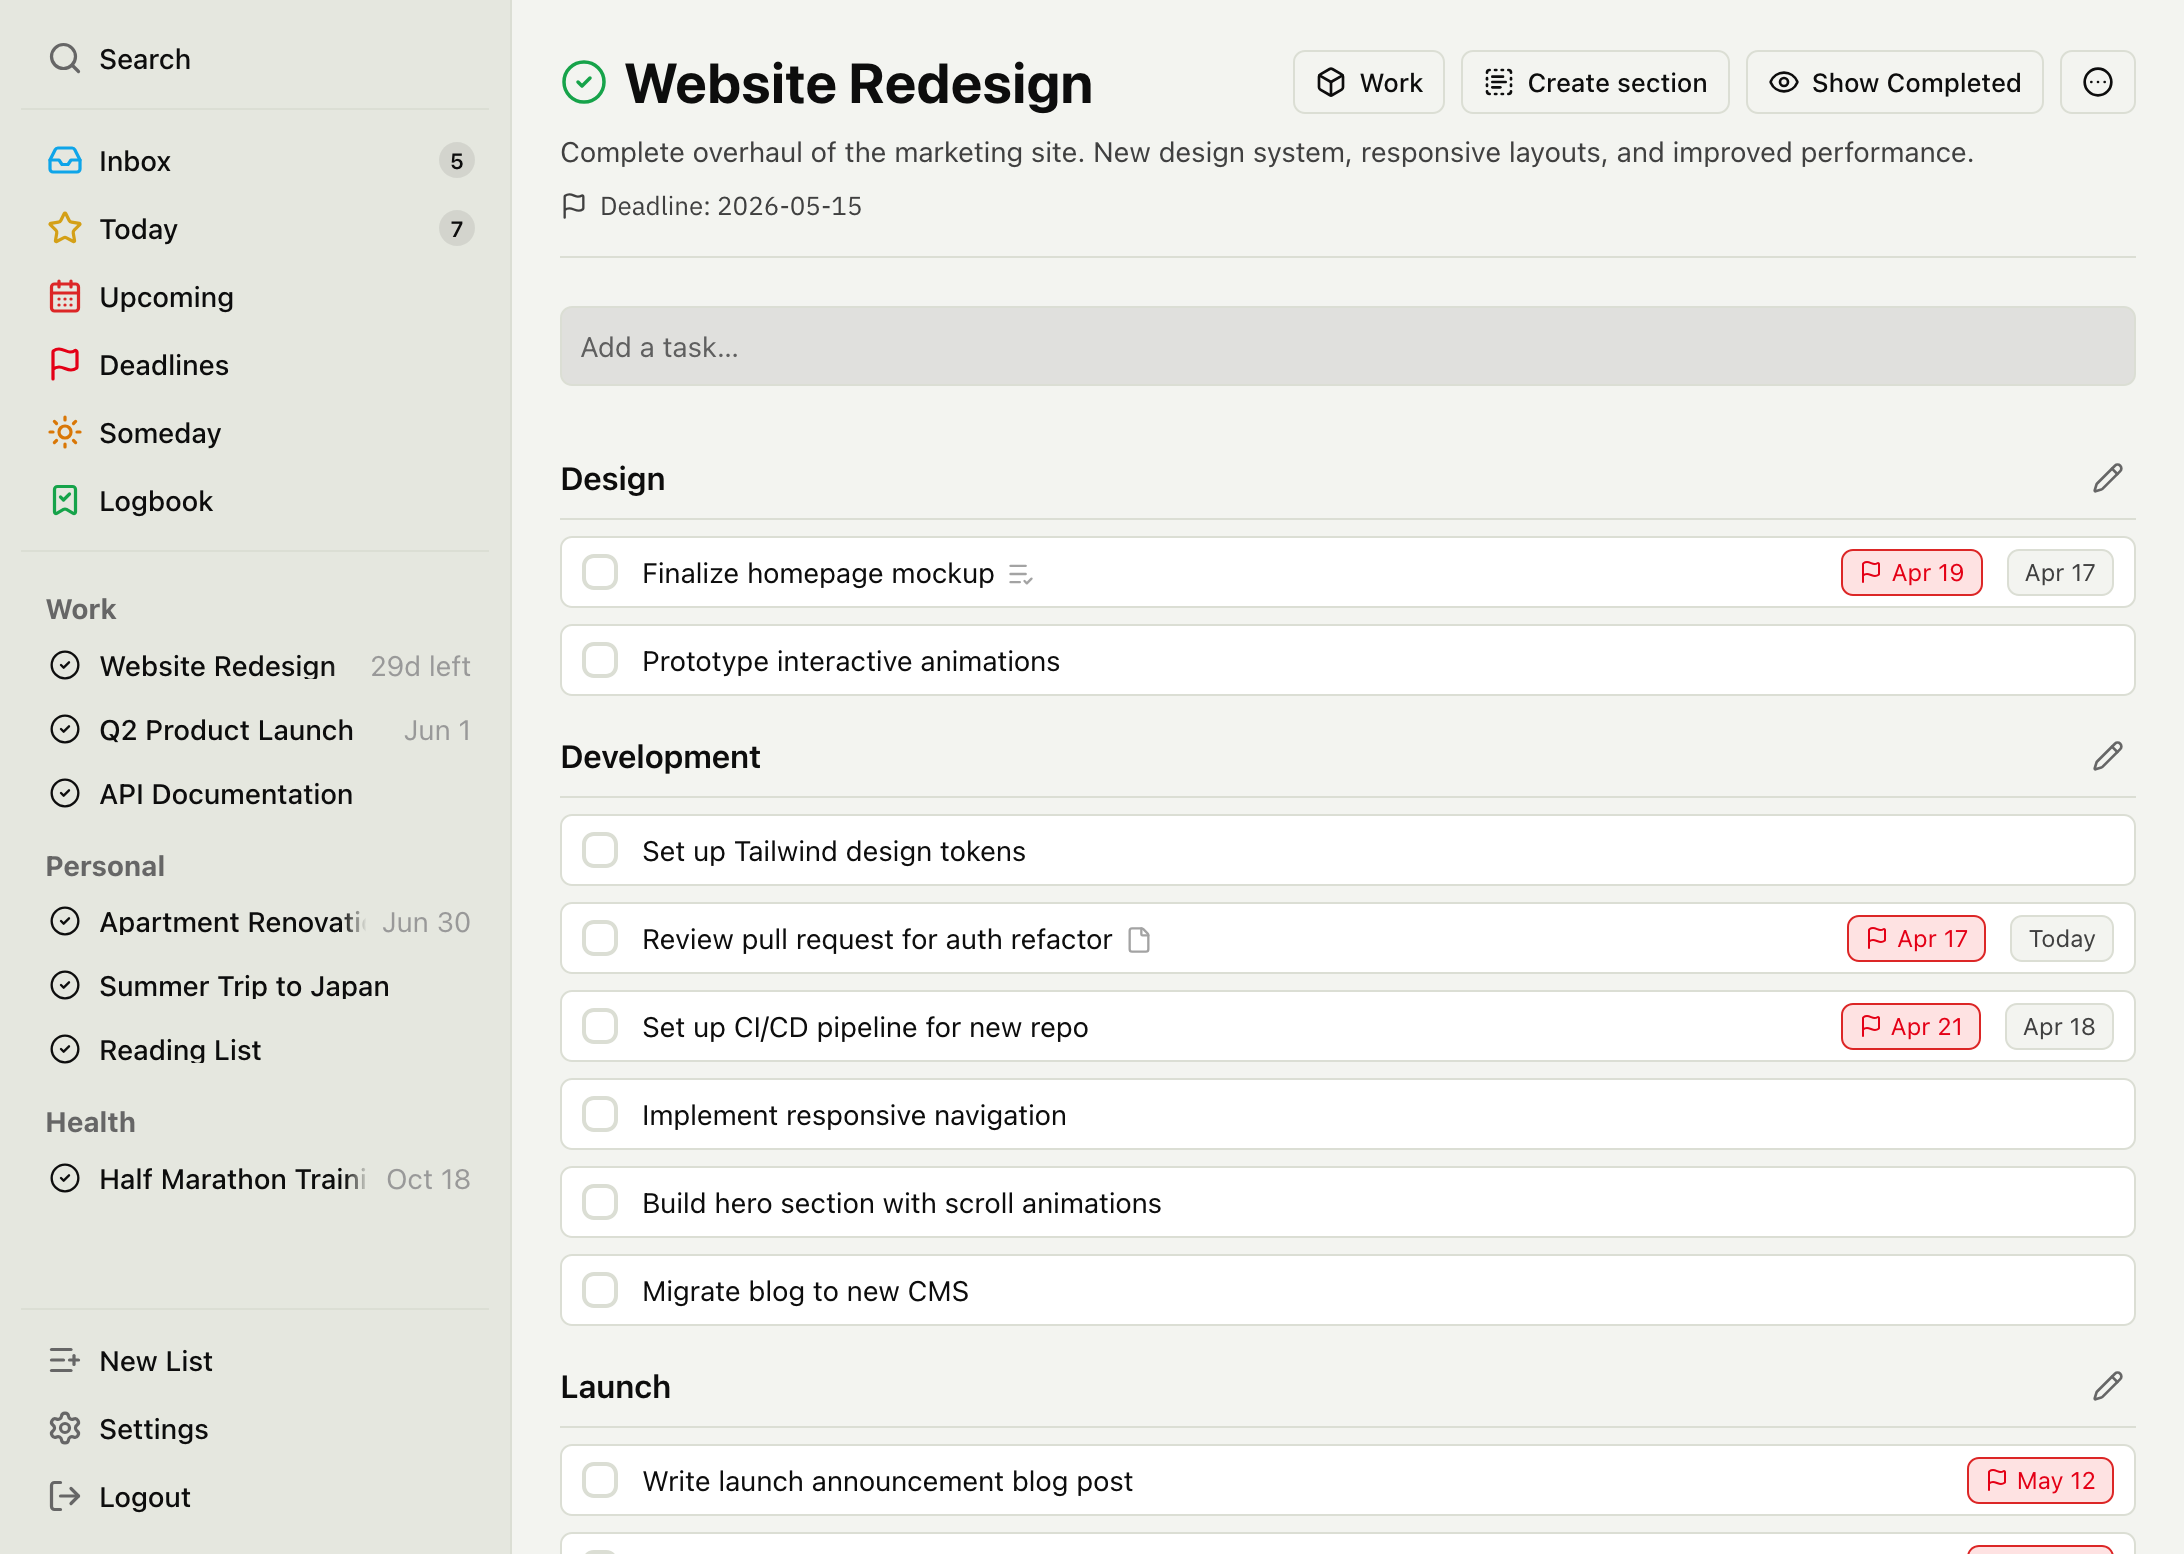Go to Today view

pos(256,229)
